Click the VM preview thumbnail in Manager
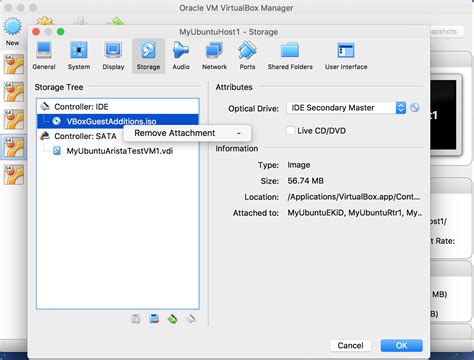The height and width of the screenshot is (360, 474). [446, 115]
